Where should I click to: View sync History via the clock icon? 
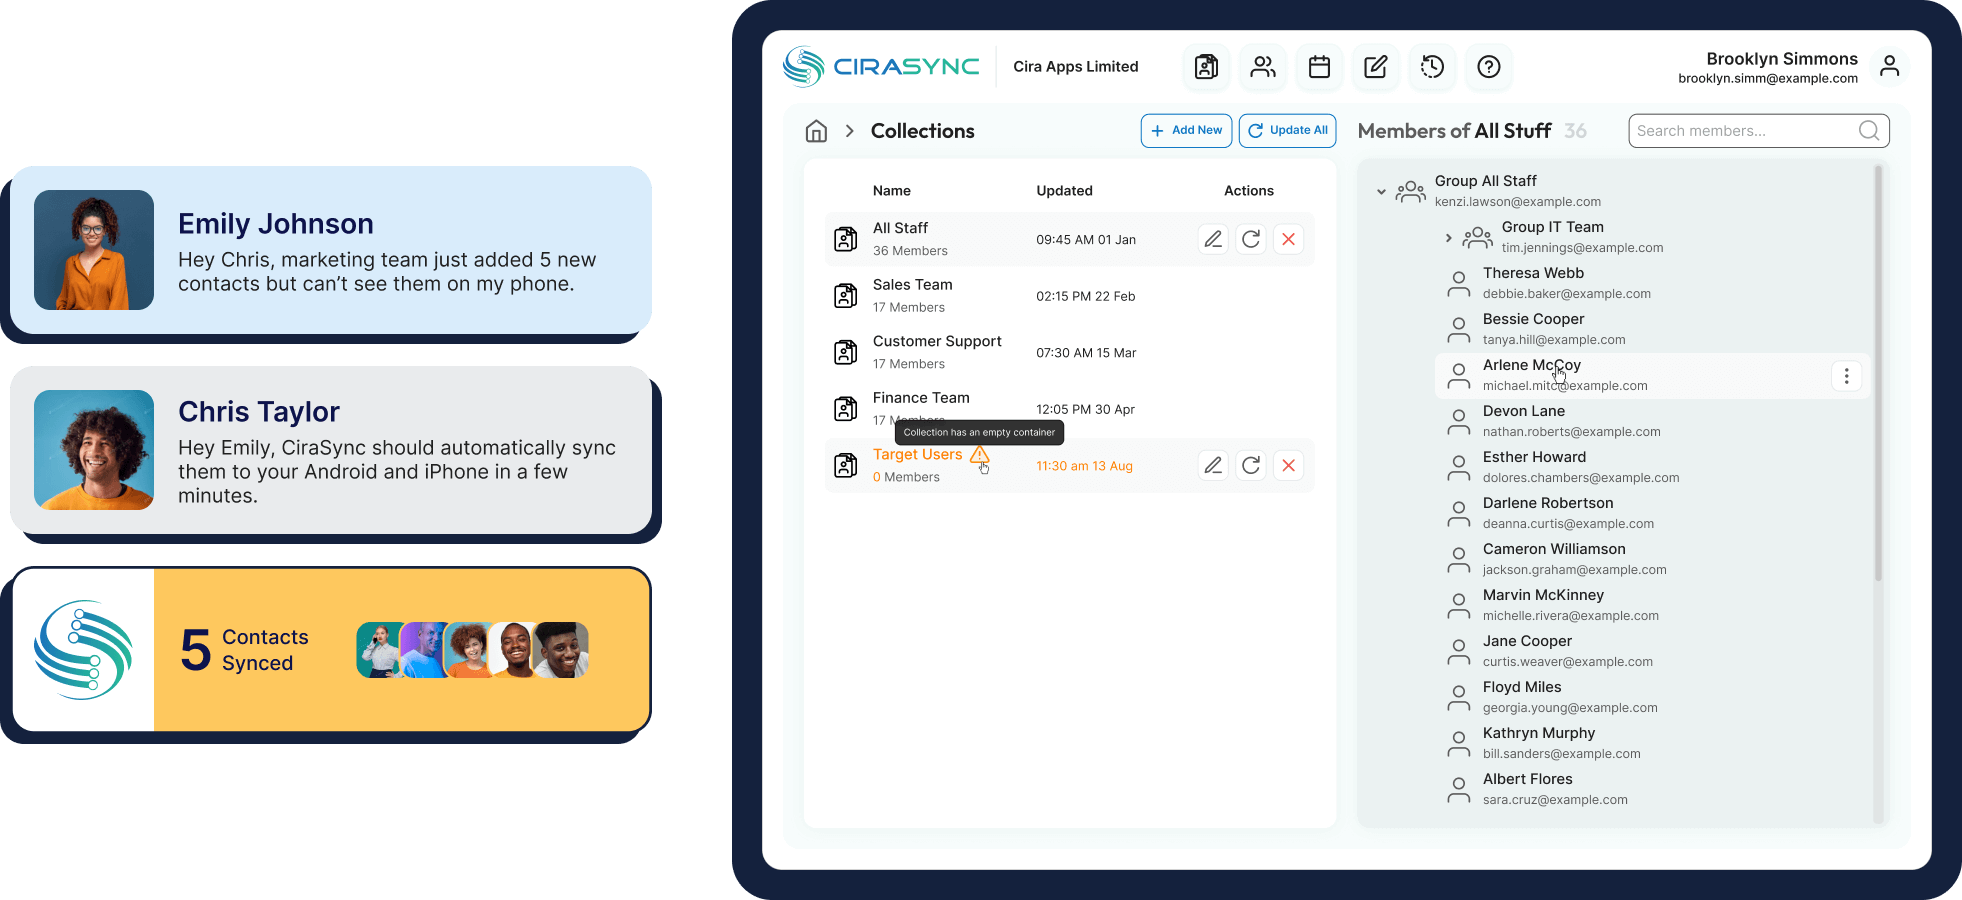click(1432, 67)
